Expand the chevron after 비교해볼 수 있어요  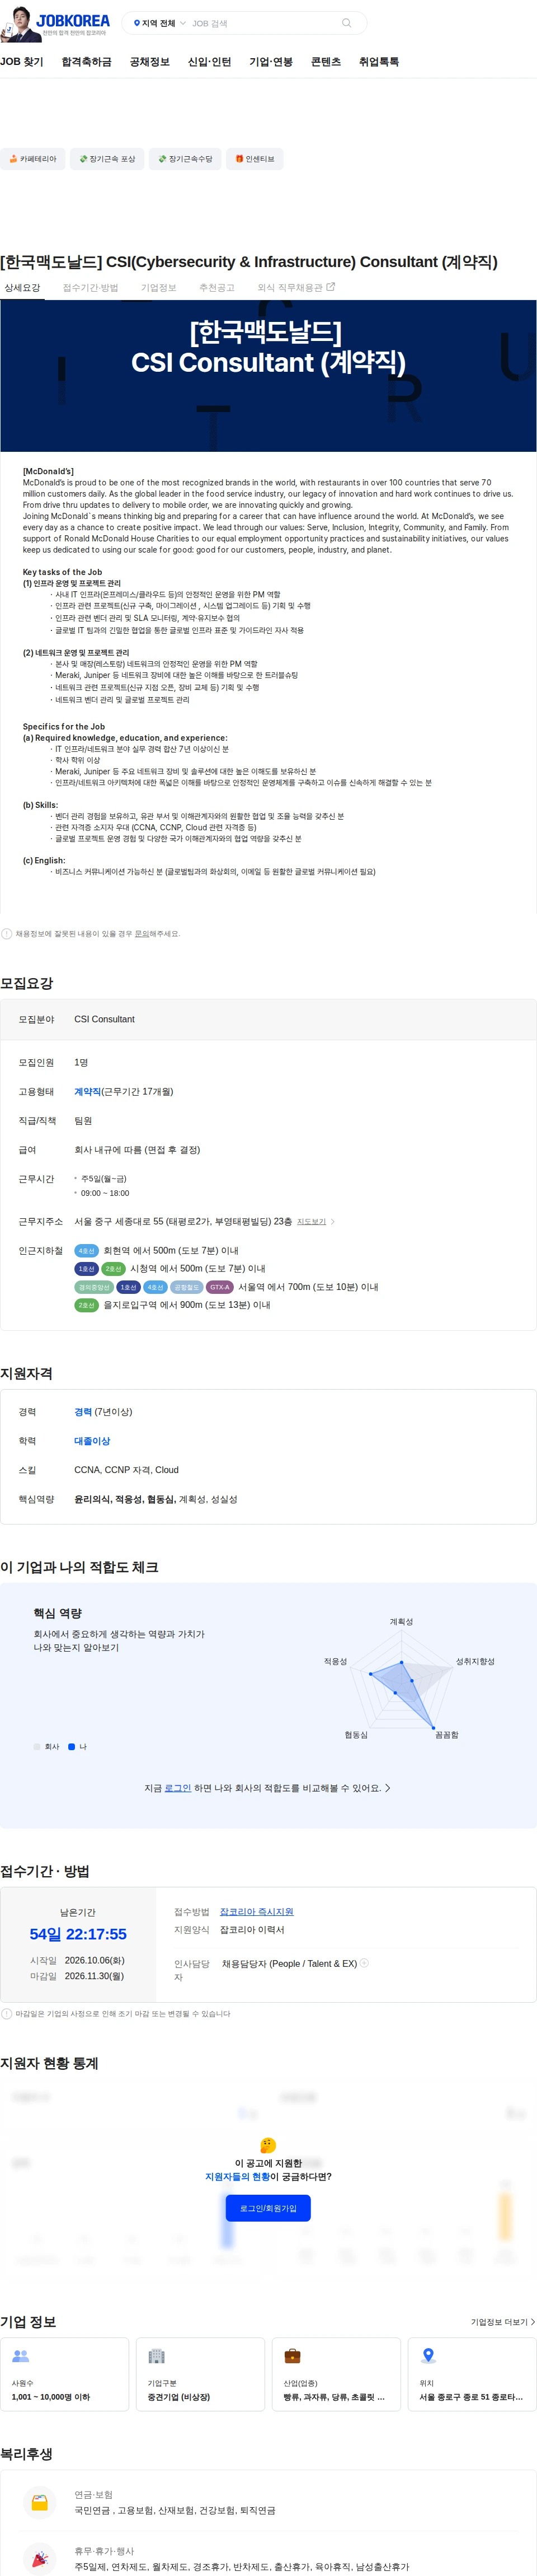click(388, 1788)
